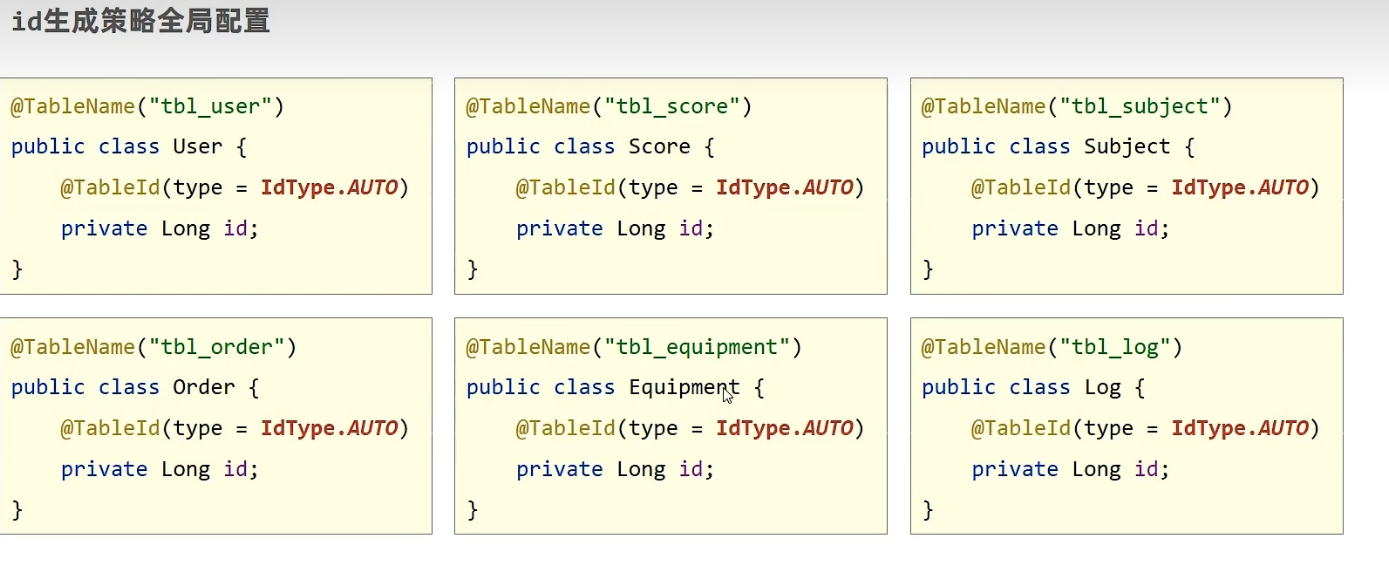Click the "tbl_user" table name string
1389x566 pixels.
click(x=211, y=106)
